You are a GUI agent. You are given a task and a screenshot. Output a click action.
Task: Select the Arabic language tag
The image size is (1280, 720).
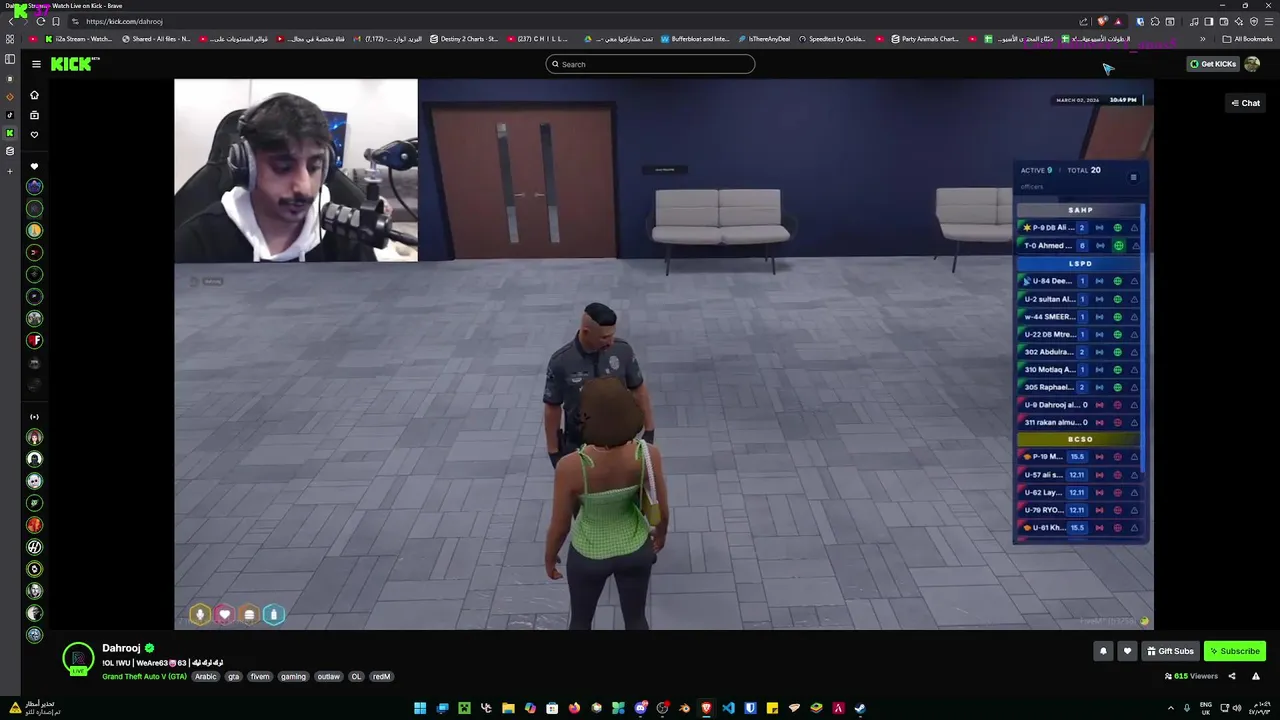pyautogui.click(x=205, y=676)
